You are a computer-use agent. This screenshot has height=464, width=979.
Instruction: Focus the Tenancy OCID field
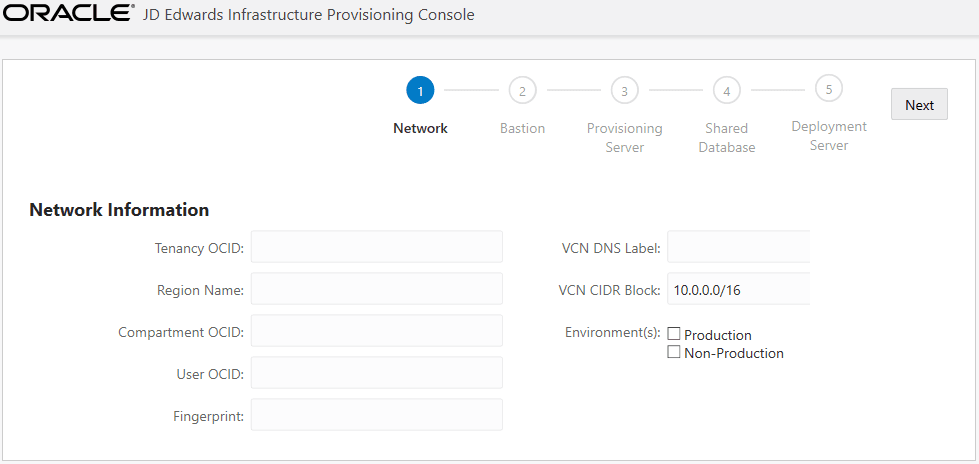click(376, 246)
